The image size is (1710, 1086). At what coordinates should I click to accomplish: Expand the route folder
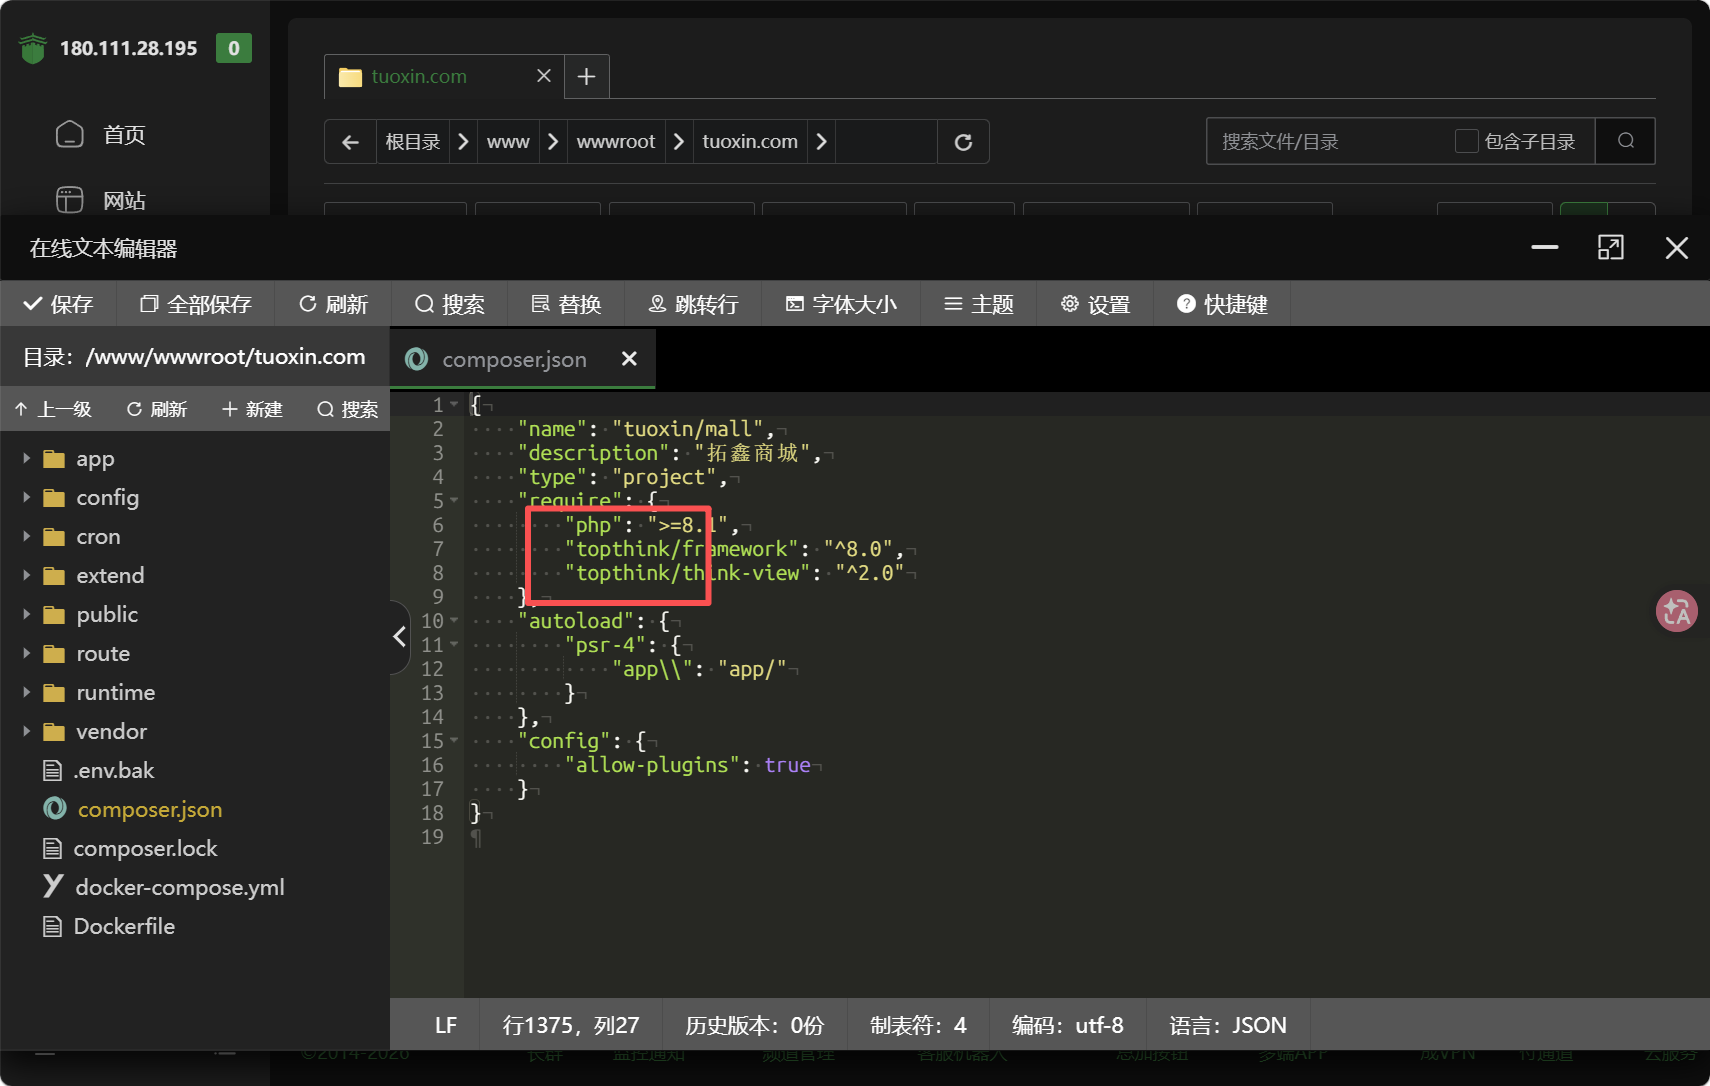click(27, 654)
